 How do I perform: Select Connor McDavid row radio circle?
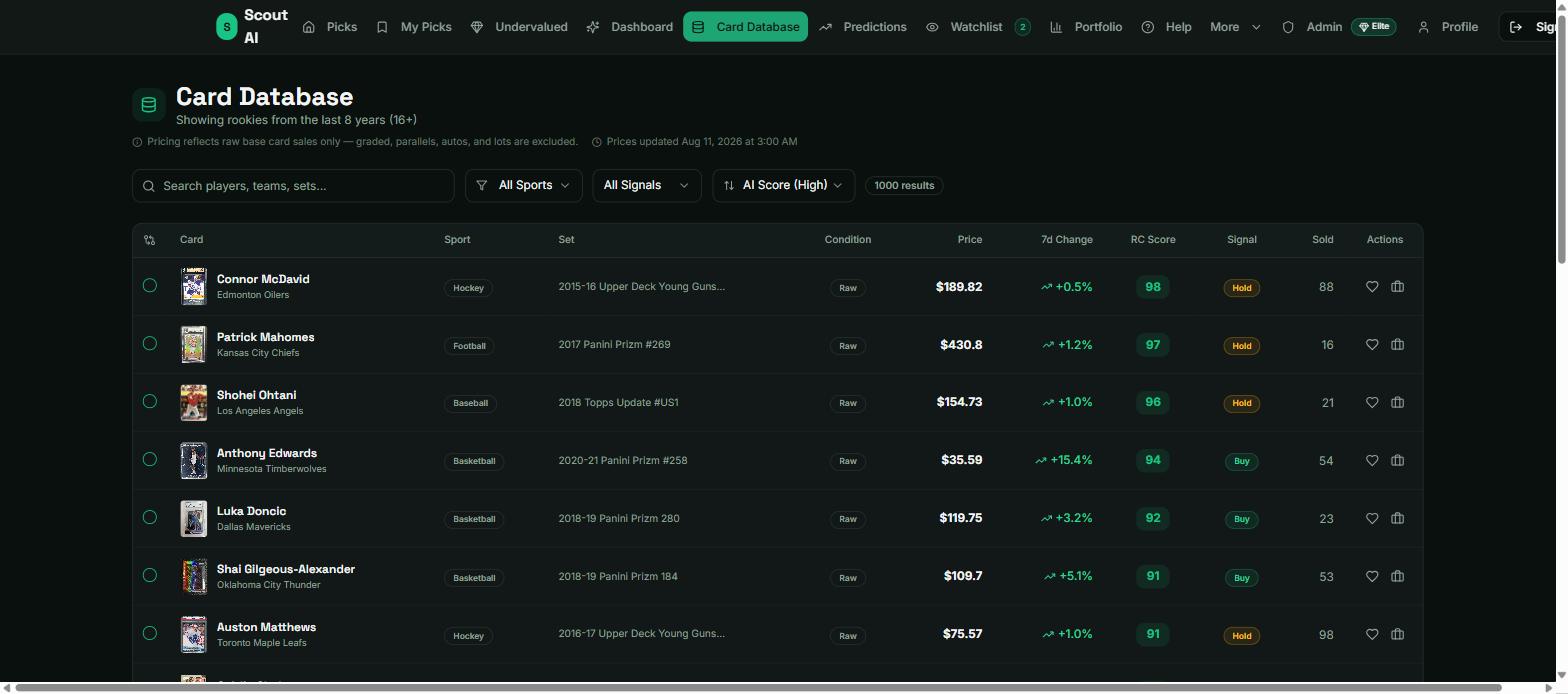click(150, 286)
